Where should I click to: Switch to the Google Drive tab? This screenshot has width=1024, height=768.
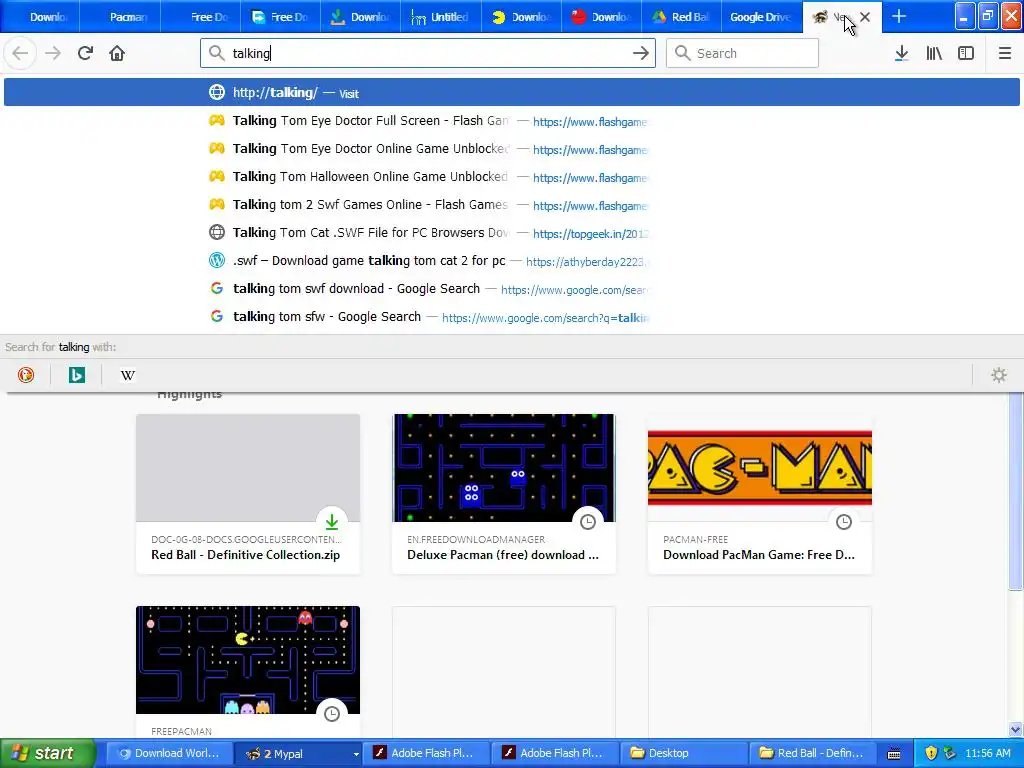coord(761,17)
